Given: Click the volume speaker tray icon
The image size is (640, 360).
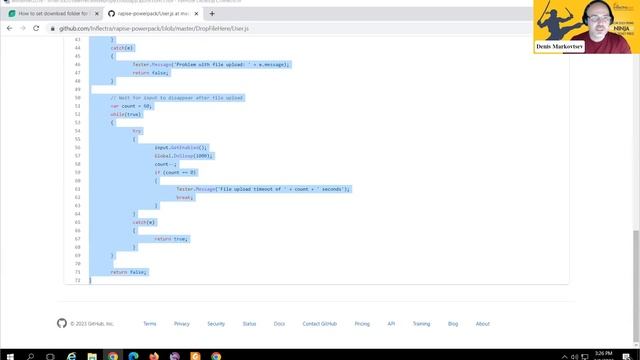Looking at the screenshot, I should pyautogui.click(x=574, y=356).
